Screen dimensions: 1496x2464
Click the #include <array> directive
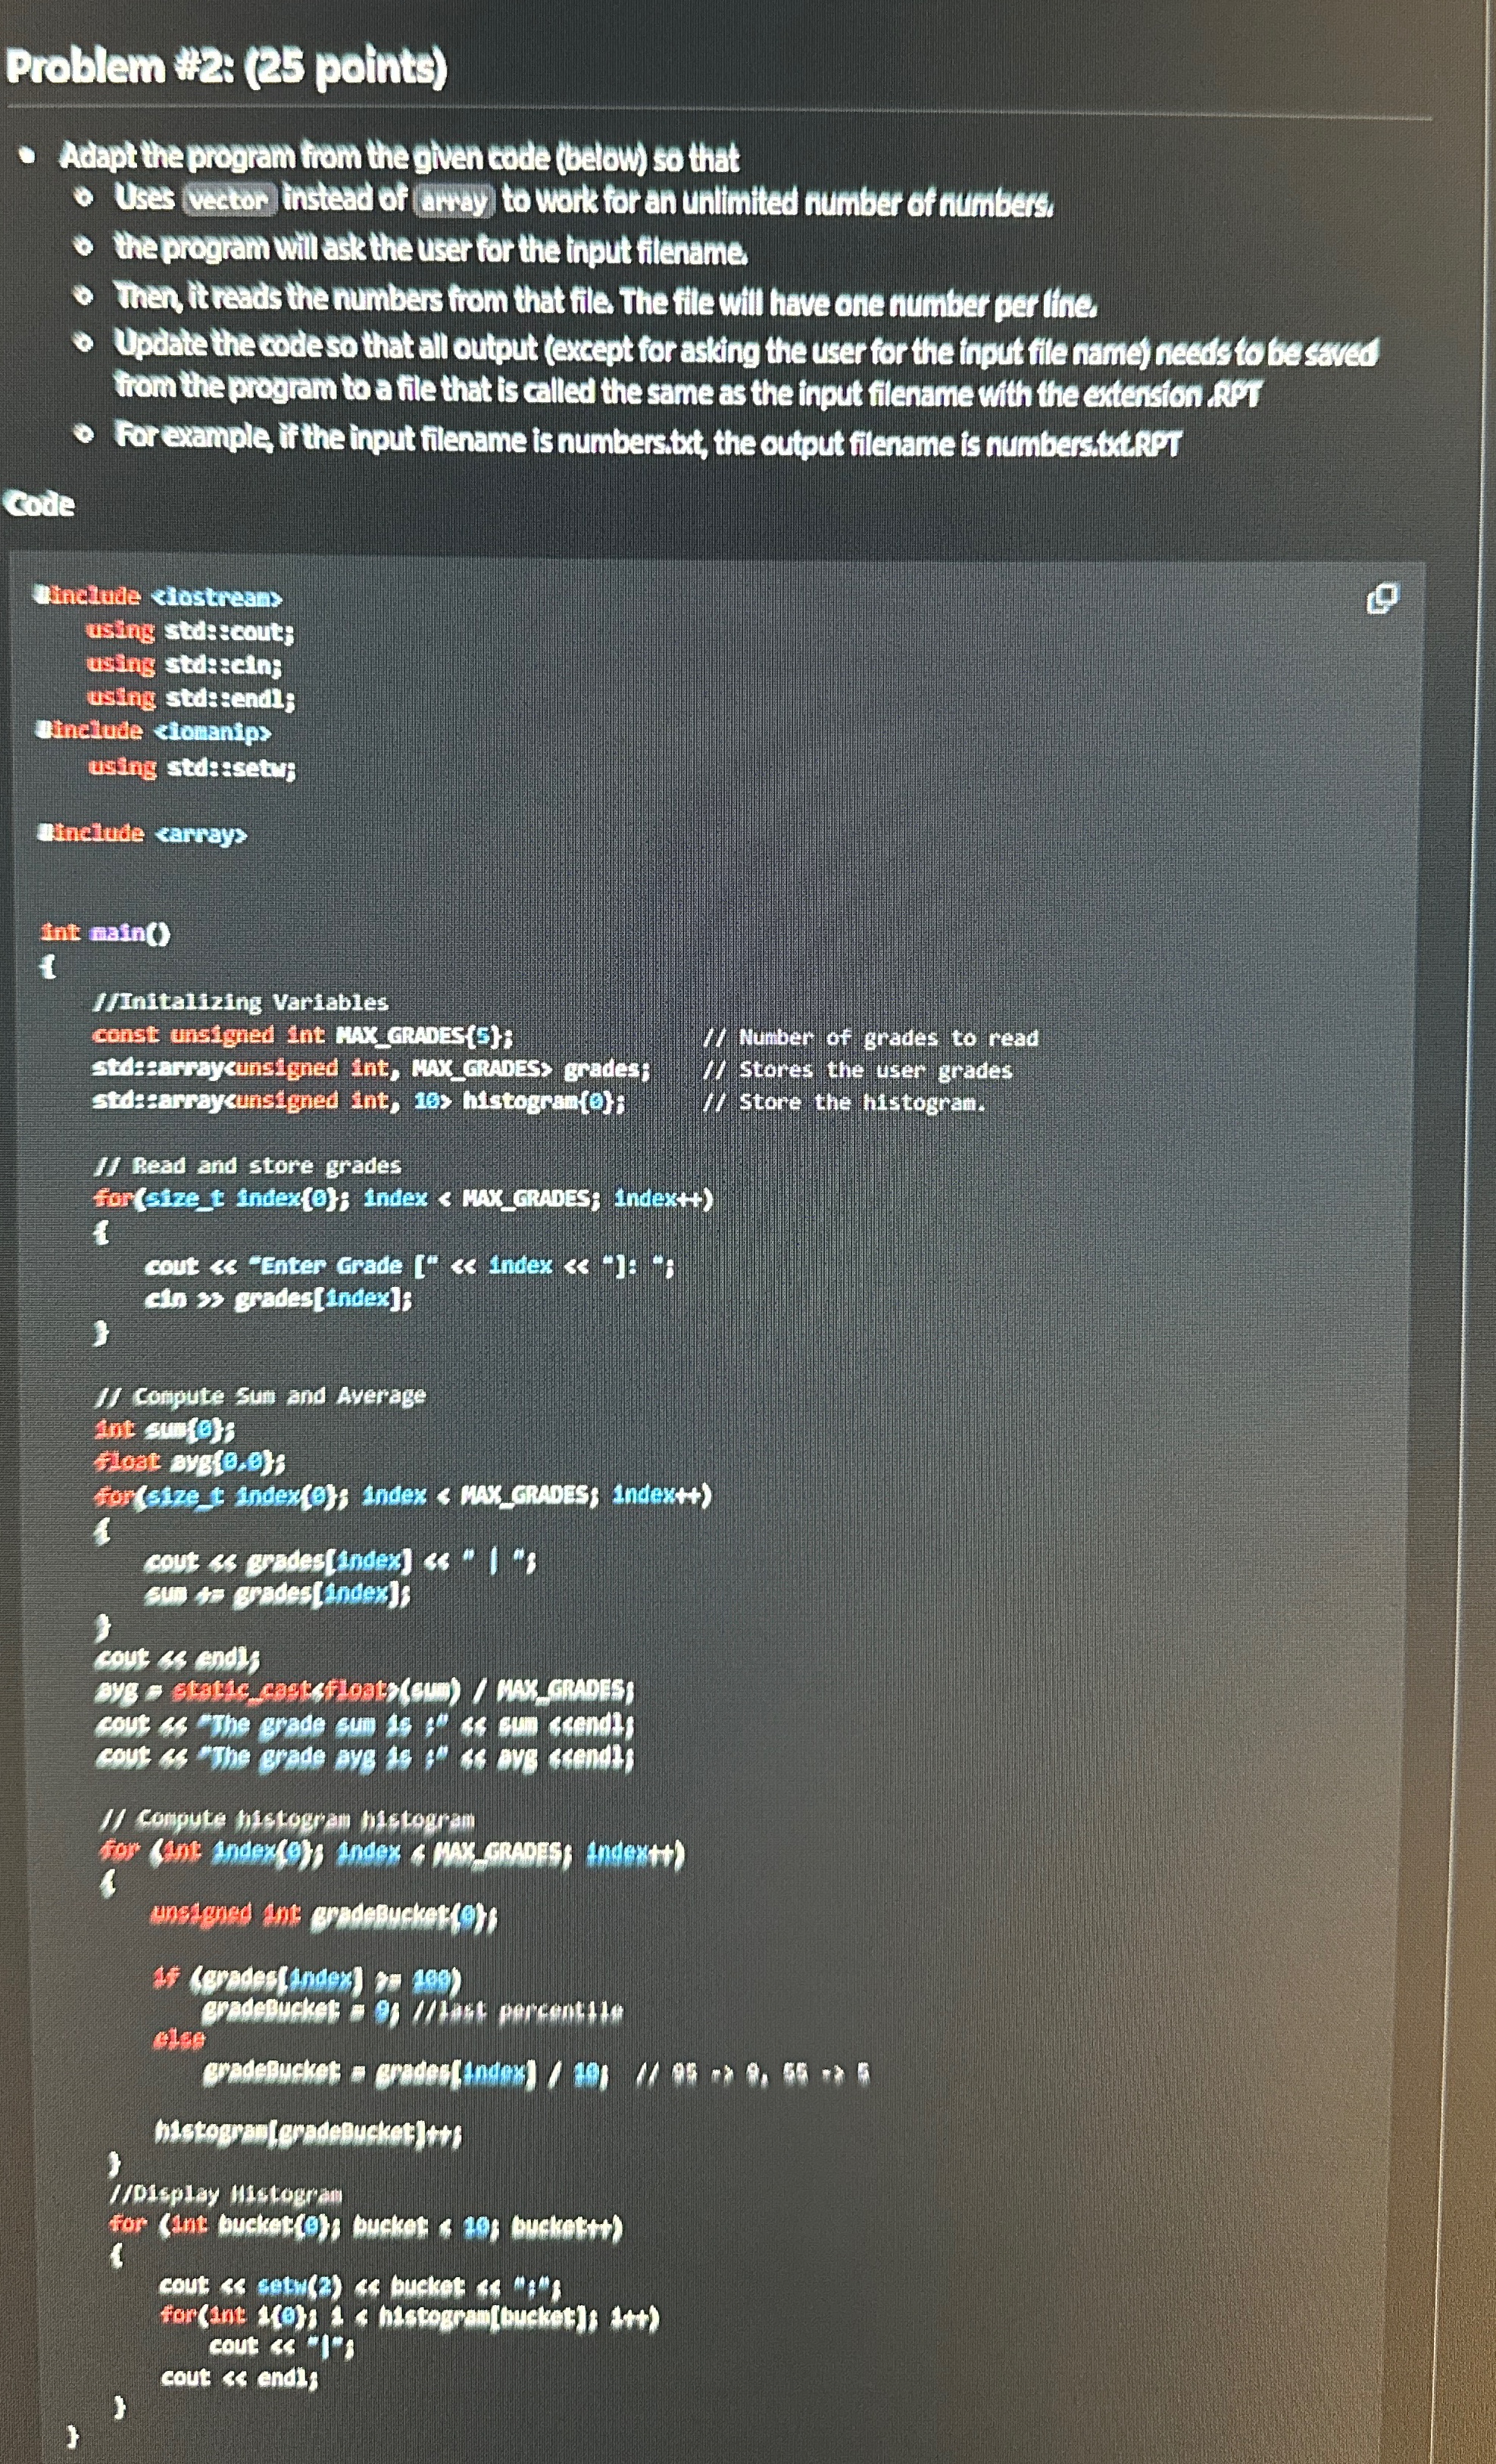[x=141, y=832]
